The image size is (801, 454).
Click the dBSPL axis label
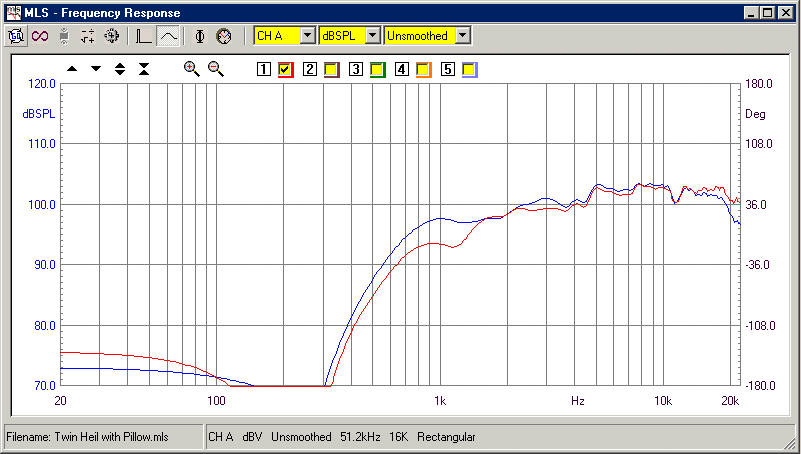[x=38, y=114]
